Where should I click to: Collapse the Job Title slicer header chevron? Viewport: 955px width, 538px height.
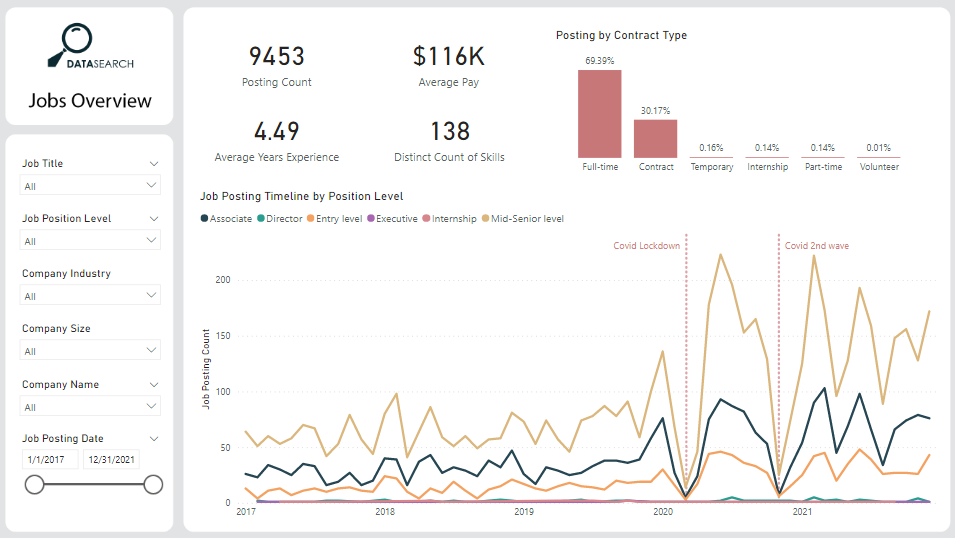click(154, 163)
